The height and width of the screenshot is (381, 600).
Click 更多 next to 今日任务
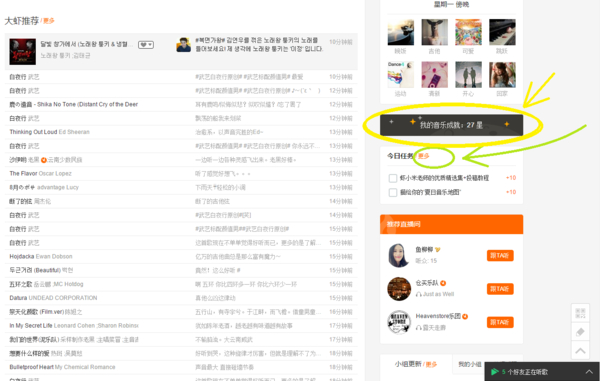423,156
